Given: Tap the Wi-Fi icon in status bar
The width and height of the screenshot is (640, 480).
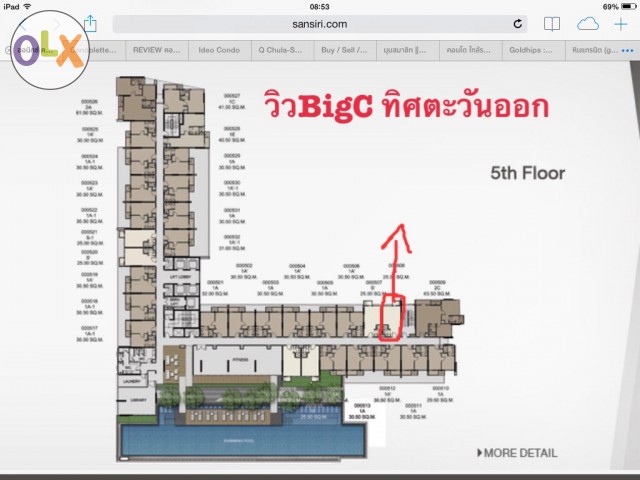Looking at the screenshot, I should tap(42, 6).
